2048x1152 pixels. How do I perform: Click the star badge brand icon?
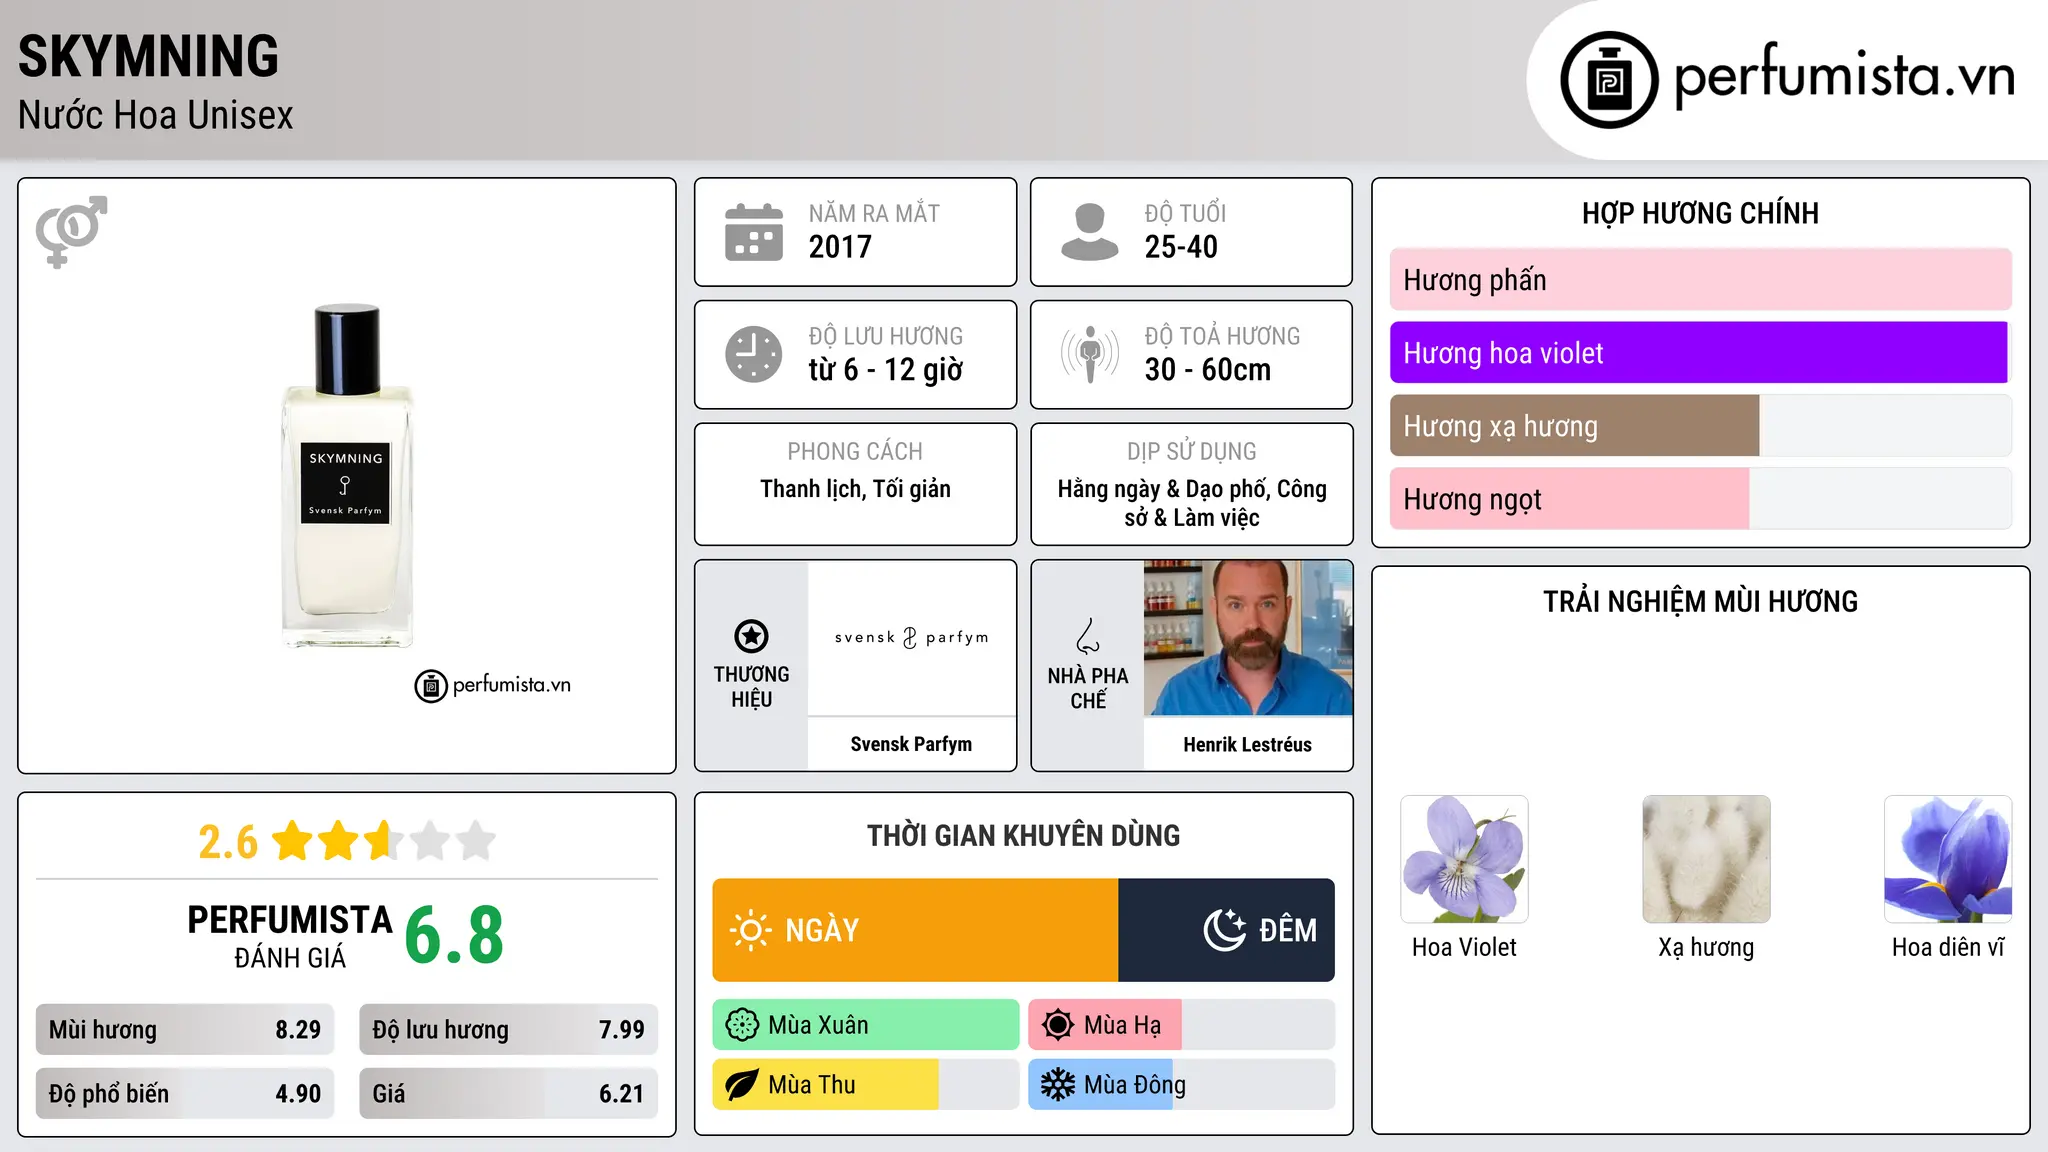(x=751, y=636)
